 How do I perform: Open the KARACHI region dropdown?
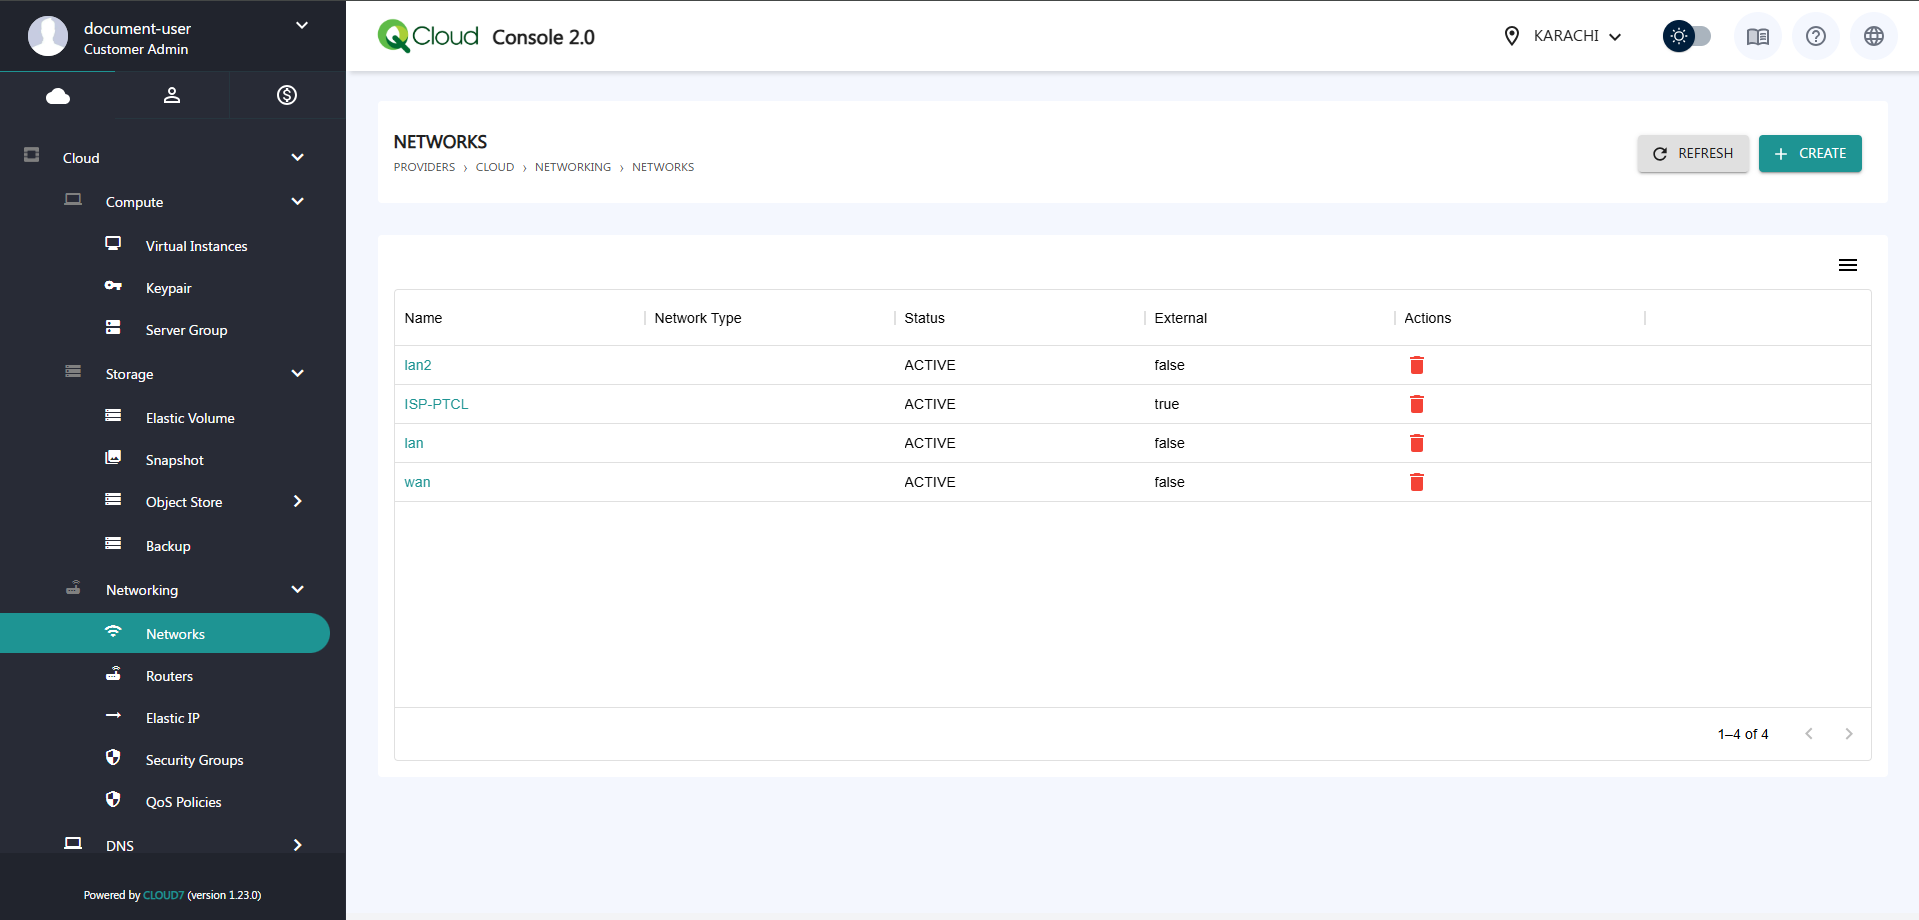(1563, 37)
